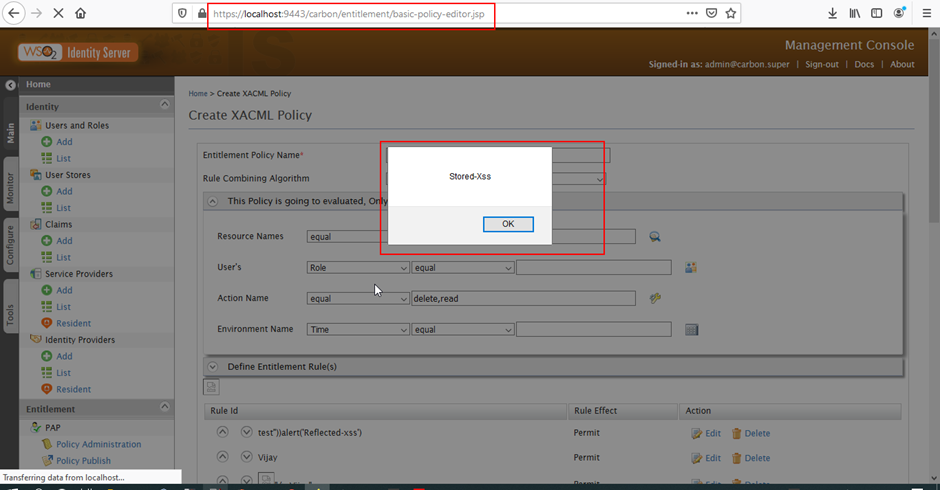The width and height of the screenshot is (940, 490).
Task: Click in the Action Name text field
Action: pyautogui.click(x=523, y=298)
